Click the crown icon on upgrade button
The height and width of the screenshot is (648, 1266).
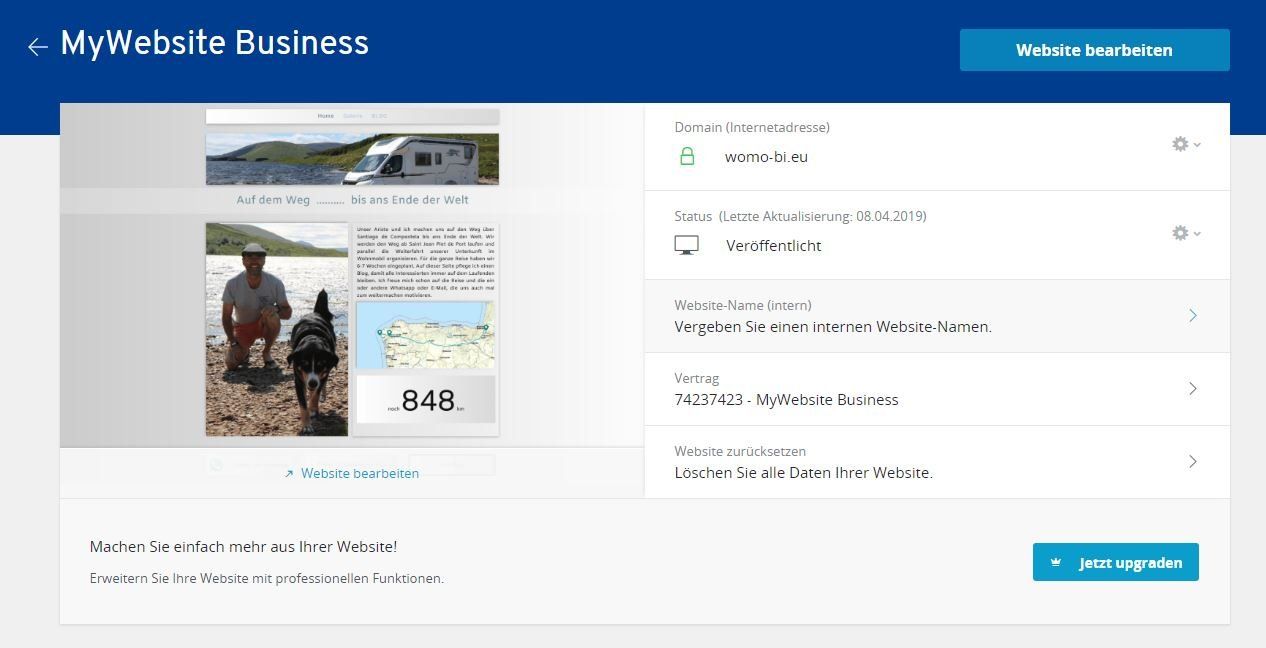(x=1056, y=562)
